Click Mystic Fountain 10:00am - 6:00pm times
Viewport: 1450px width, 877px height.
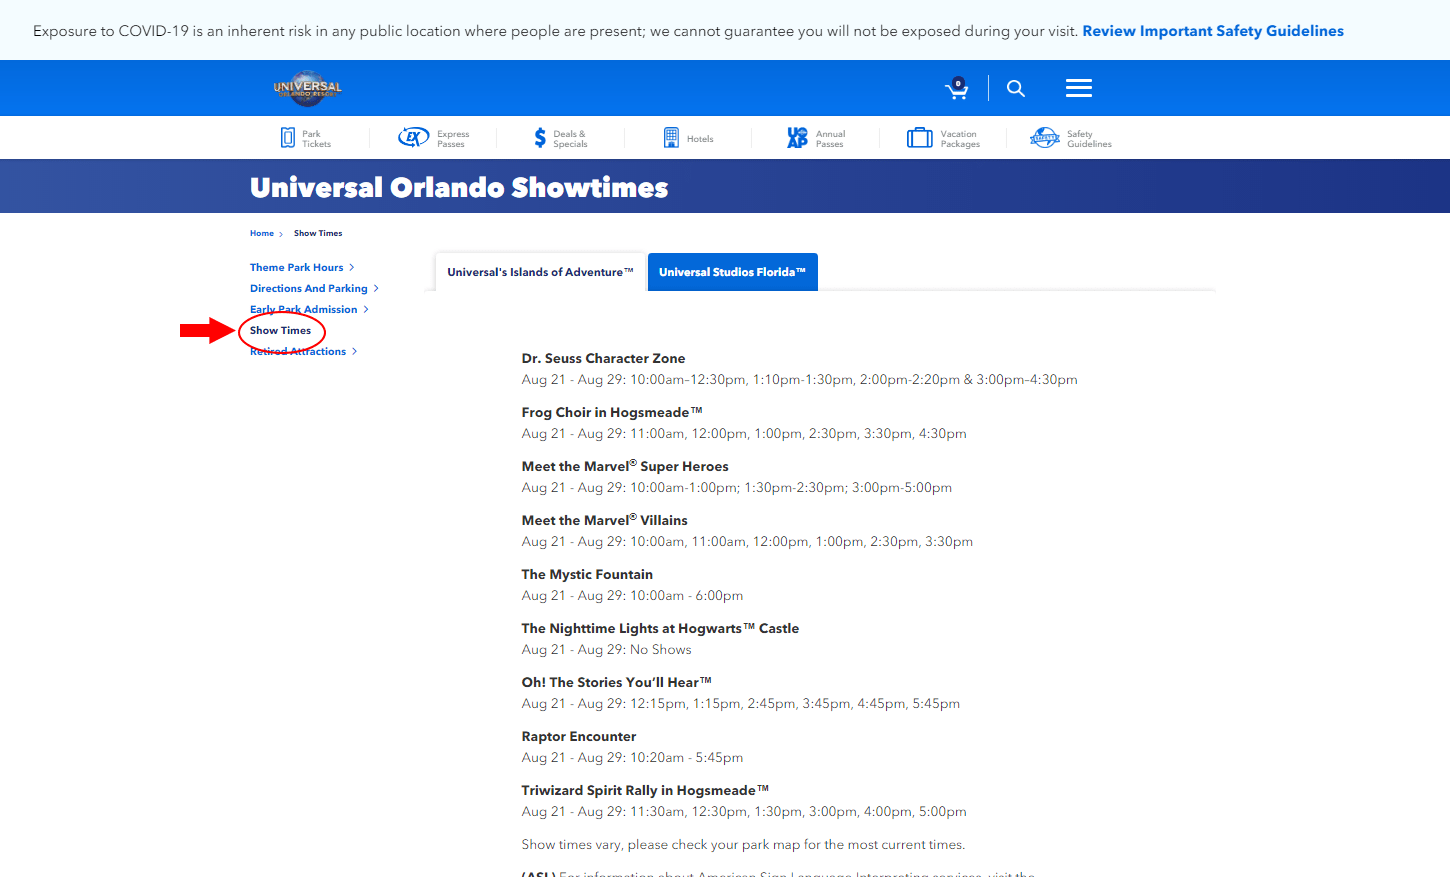(x=632, y=595)
